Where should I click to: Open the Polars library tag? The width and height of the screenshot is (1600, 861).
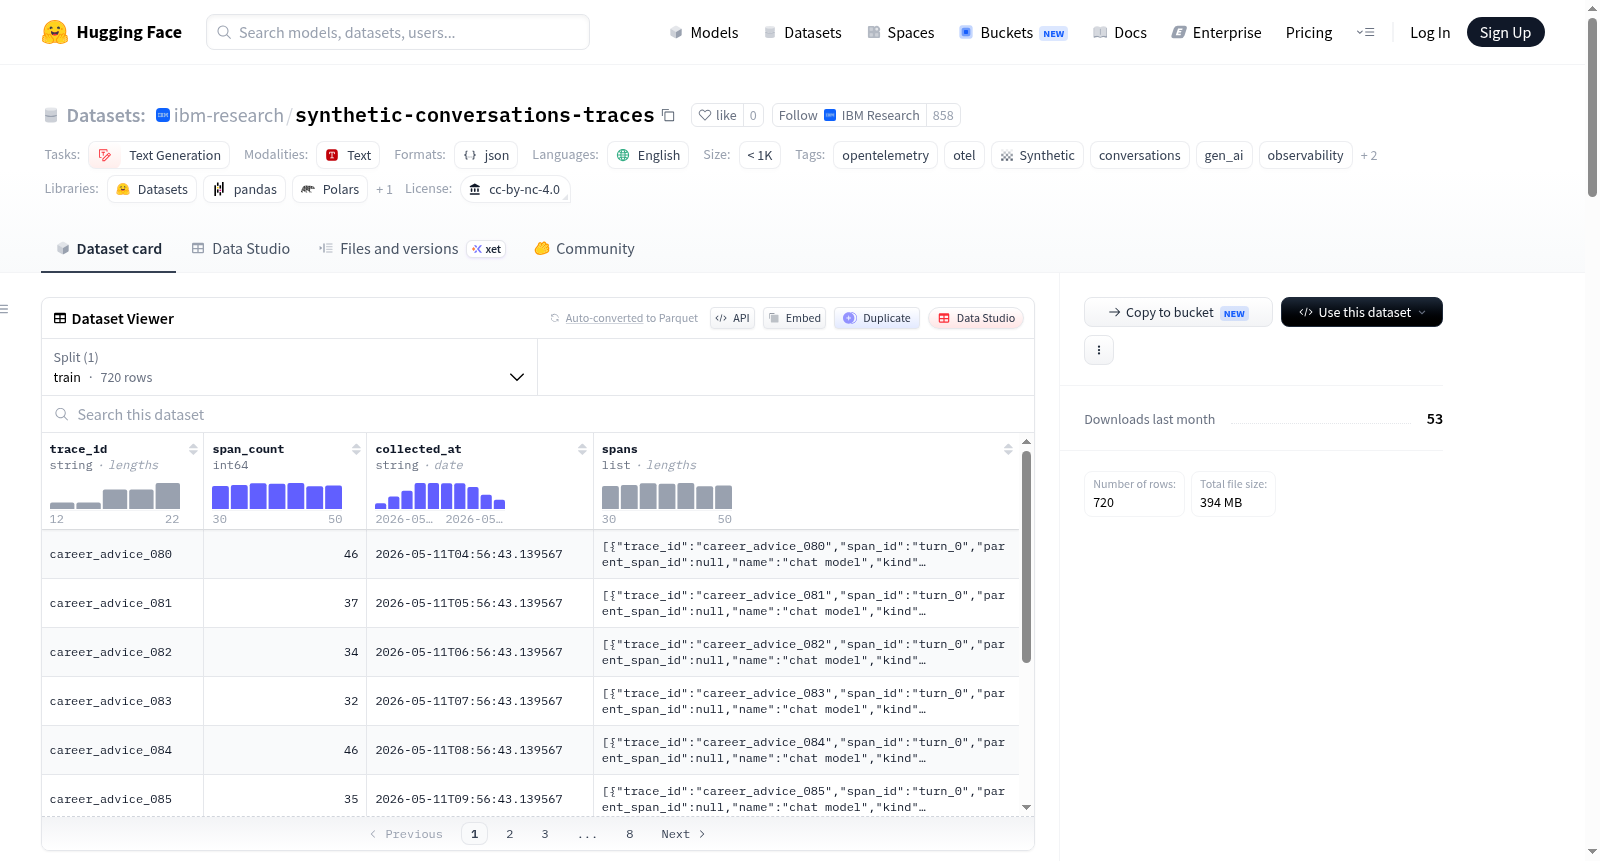pyautogui.click(x=330, y=189)
